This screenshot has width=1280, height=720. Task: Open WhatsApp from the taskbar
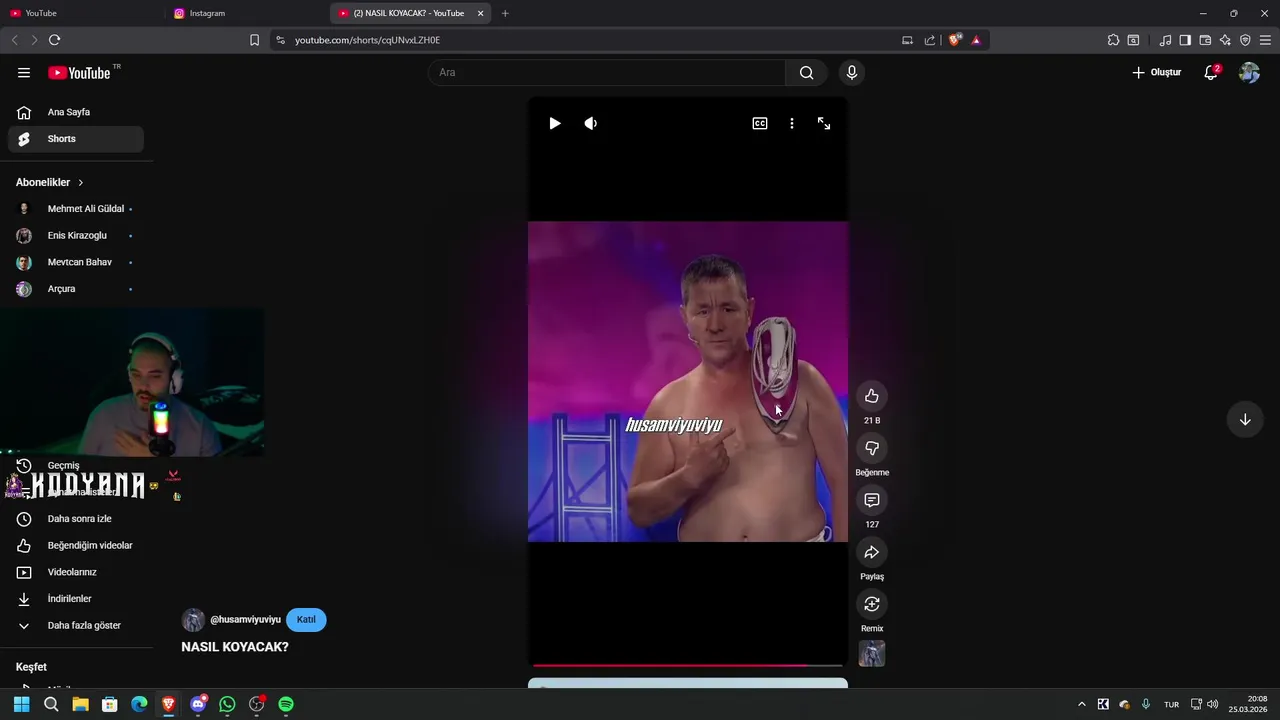click(227, 704)
